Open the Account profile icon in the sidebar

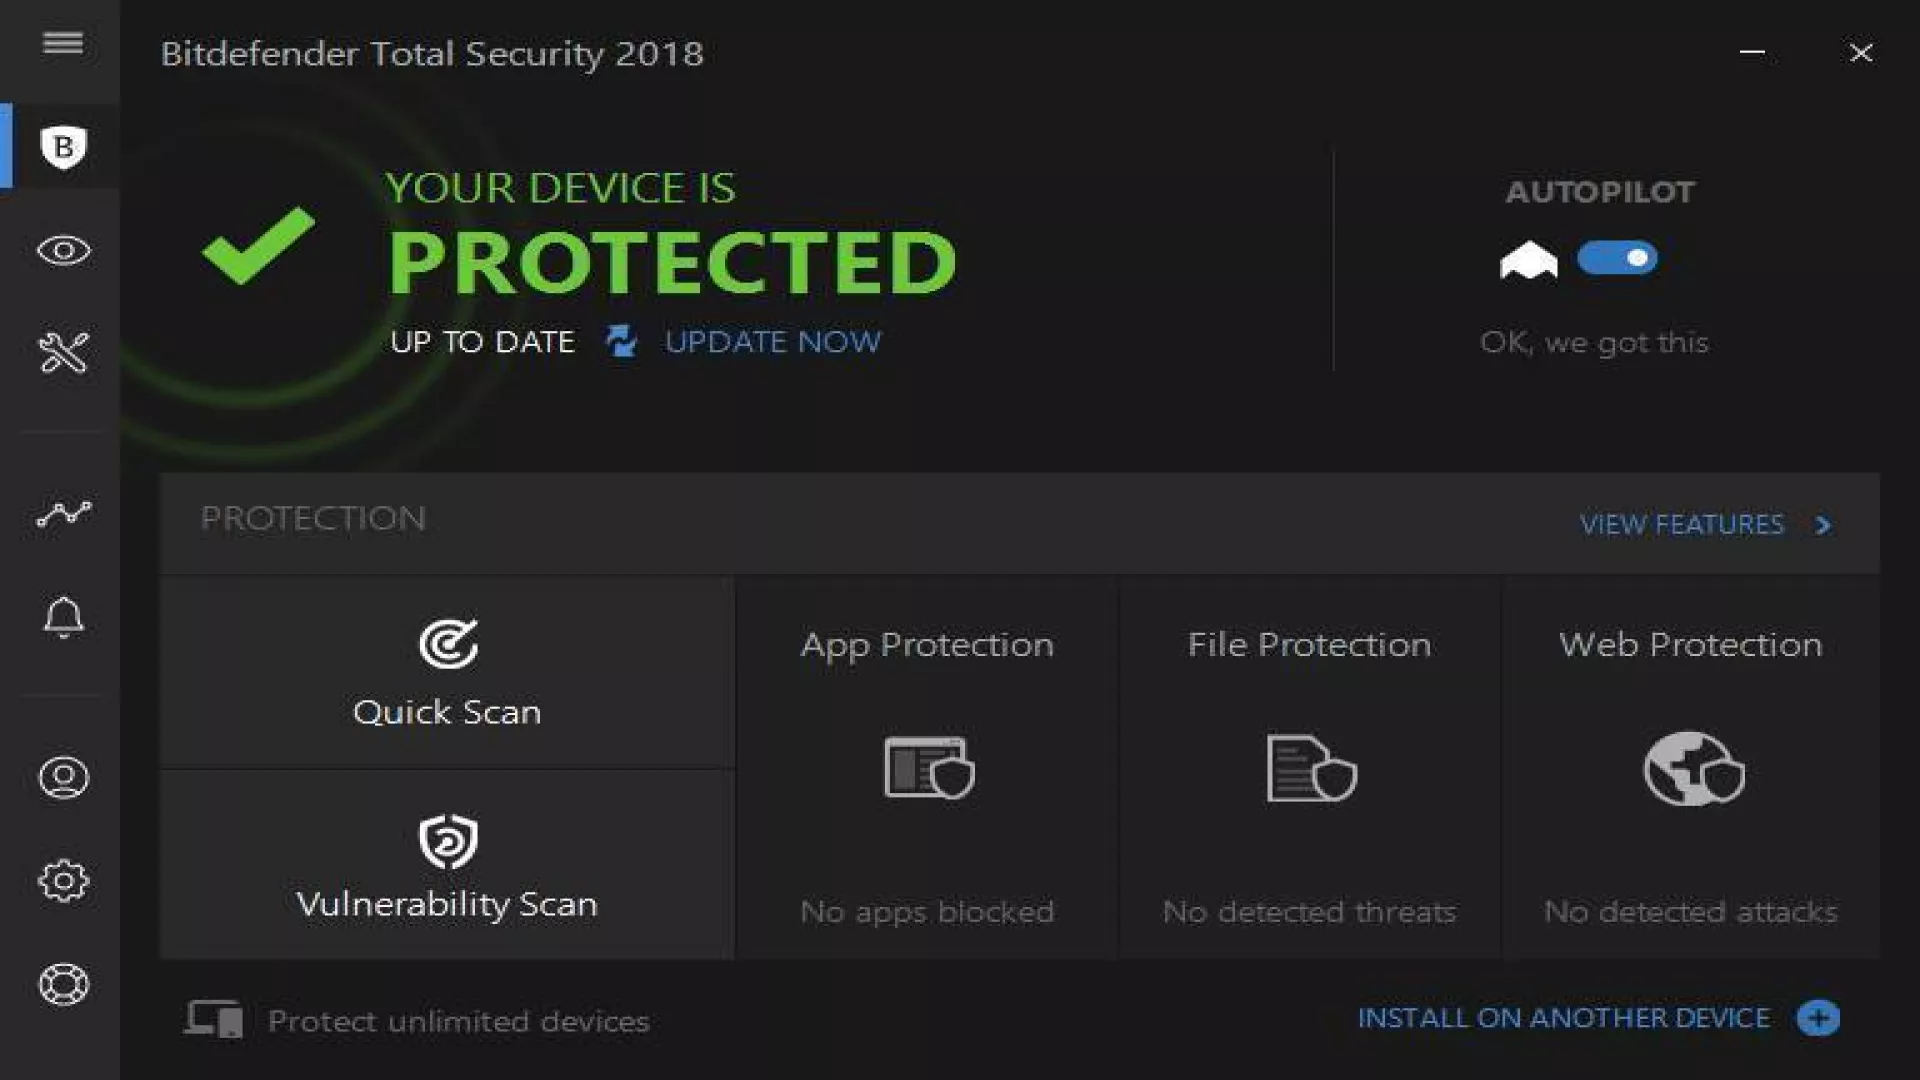(x=63, y=777)
